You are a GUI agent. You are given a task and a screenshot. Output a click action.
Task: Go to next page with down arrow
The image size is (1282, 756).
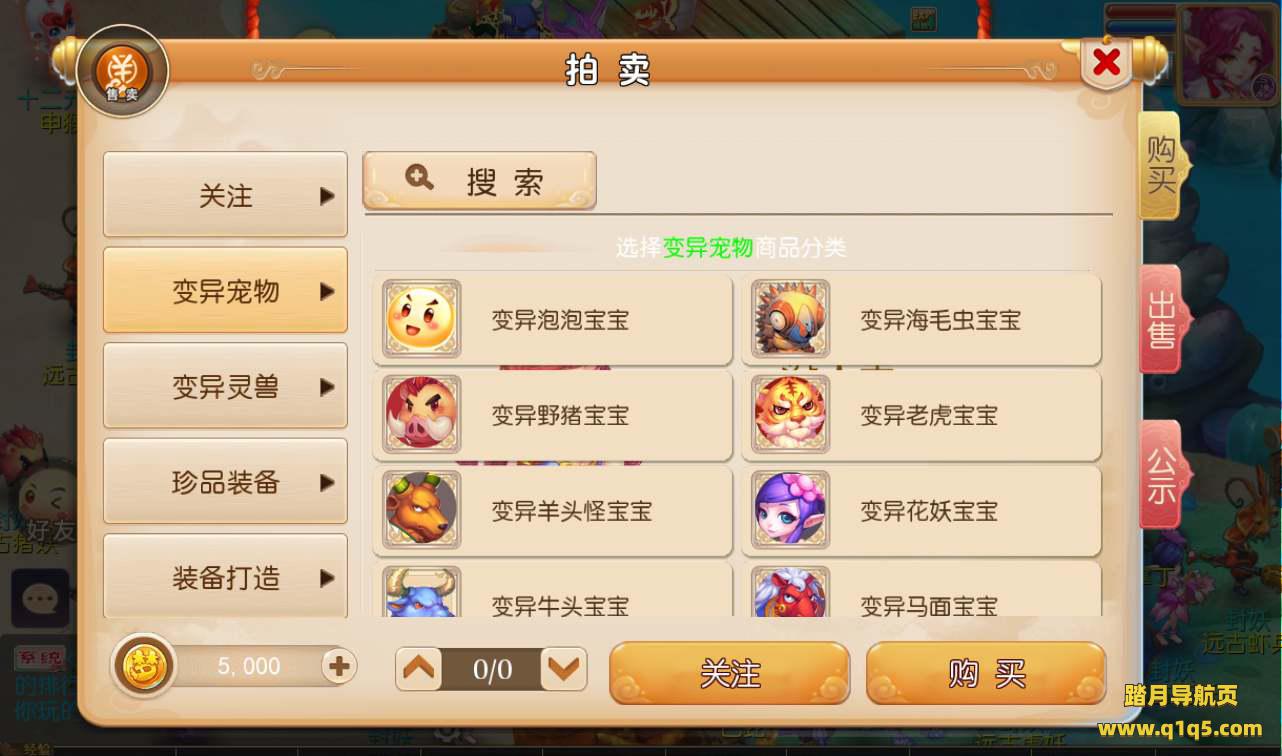coord(564,669)
